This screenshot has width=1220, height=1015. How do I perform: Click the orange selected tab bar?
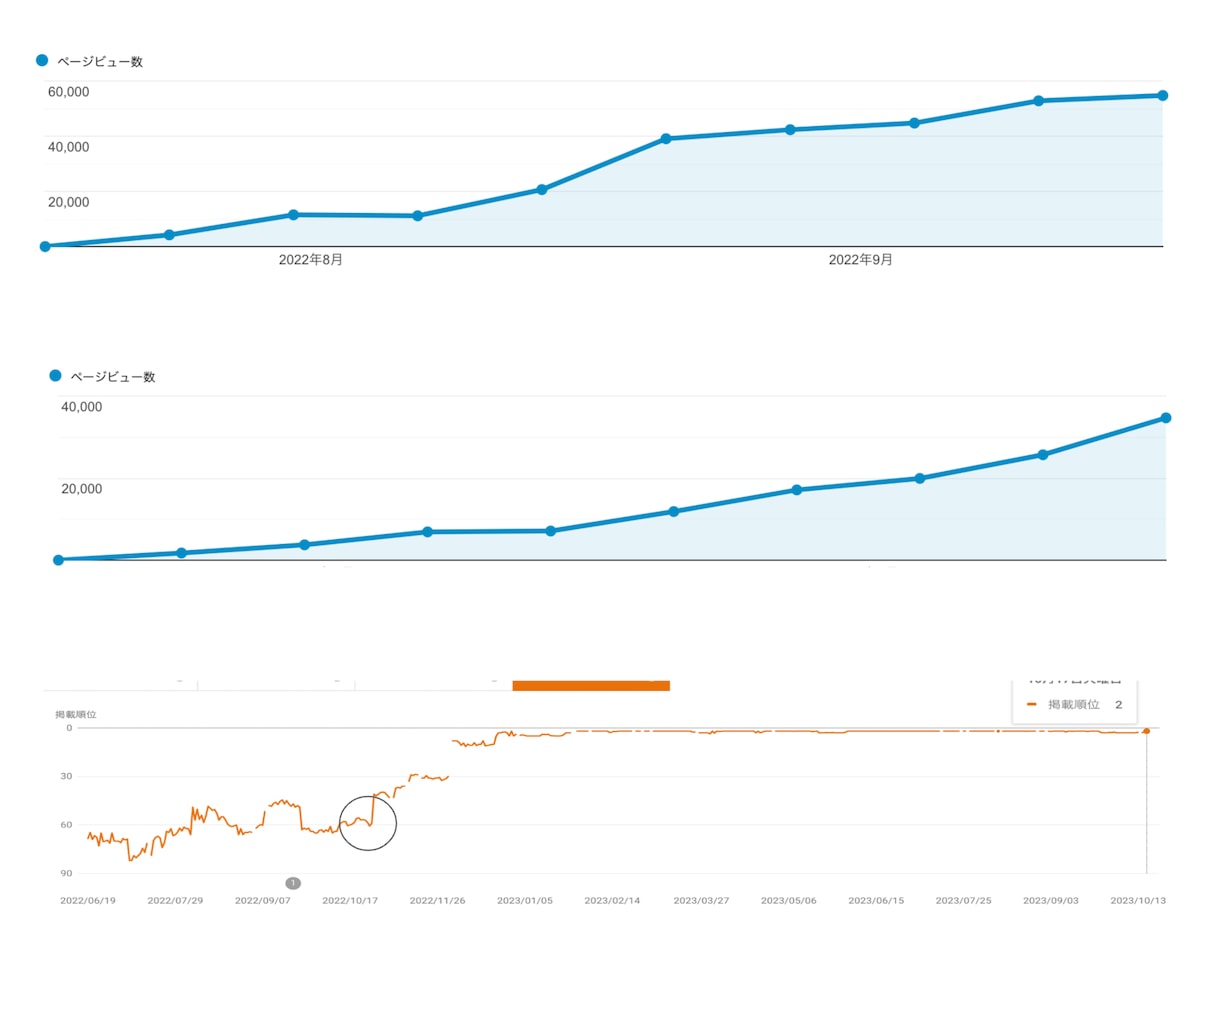coord(591,685)
